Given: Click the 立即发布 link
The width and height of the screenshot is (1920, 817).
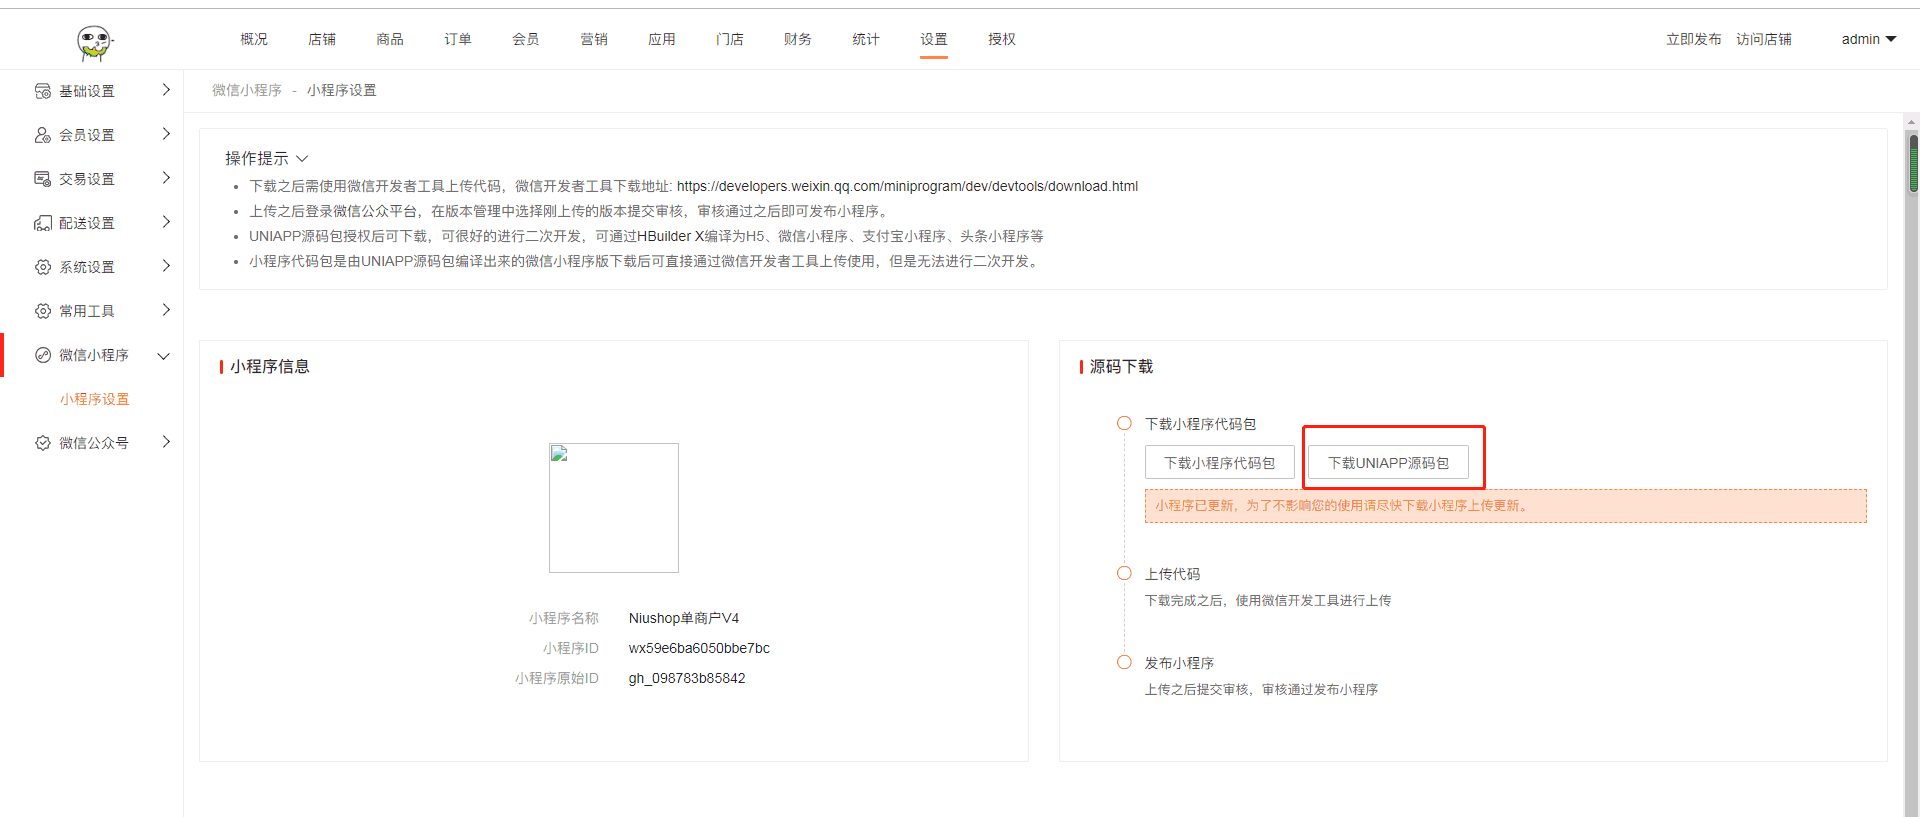Looking at the screenshot, I should [1694, 39].
